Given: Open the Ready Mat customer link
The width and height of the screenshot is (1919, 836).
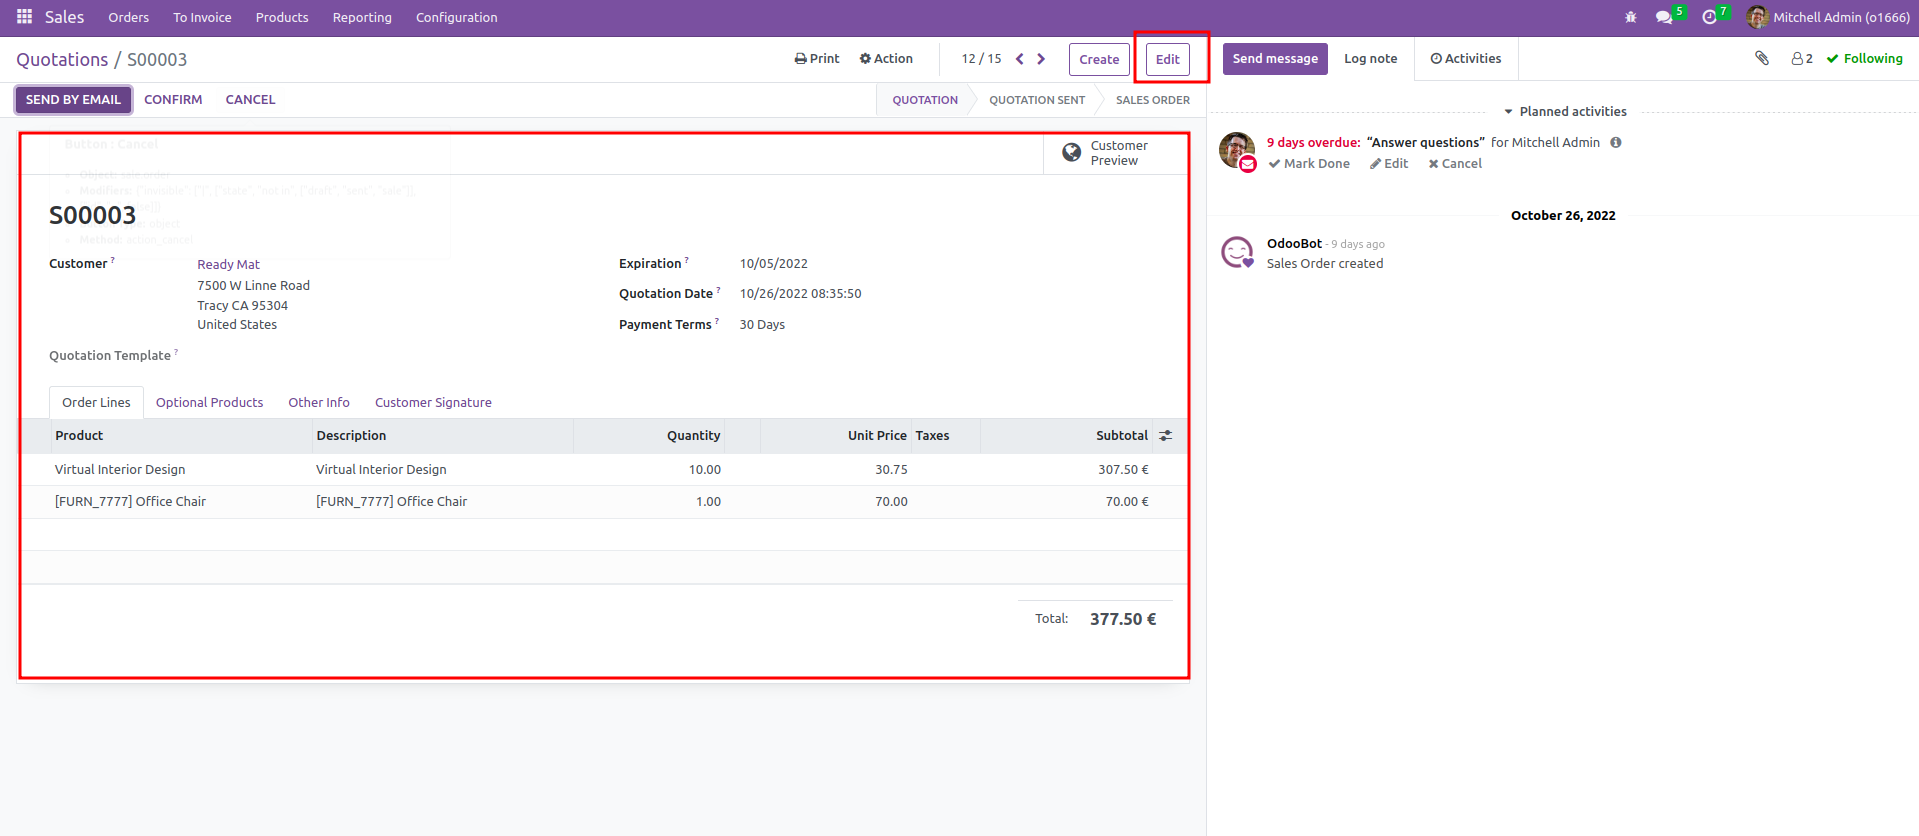Looking at the screenshot, I should click(x=228, y=265).
